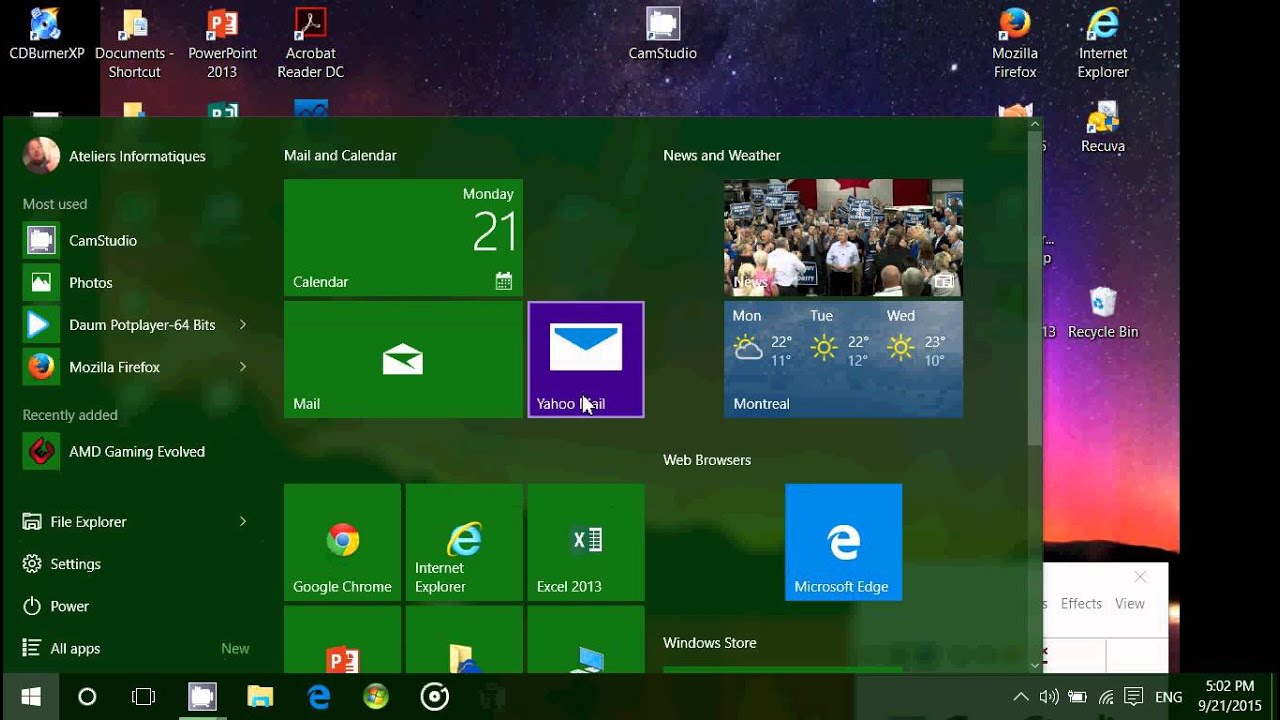This screenshot has height=720, width=1280.
Task: Expand the Mozilla Firefox jump list arrow
Action: click(243, 367)
